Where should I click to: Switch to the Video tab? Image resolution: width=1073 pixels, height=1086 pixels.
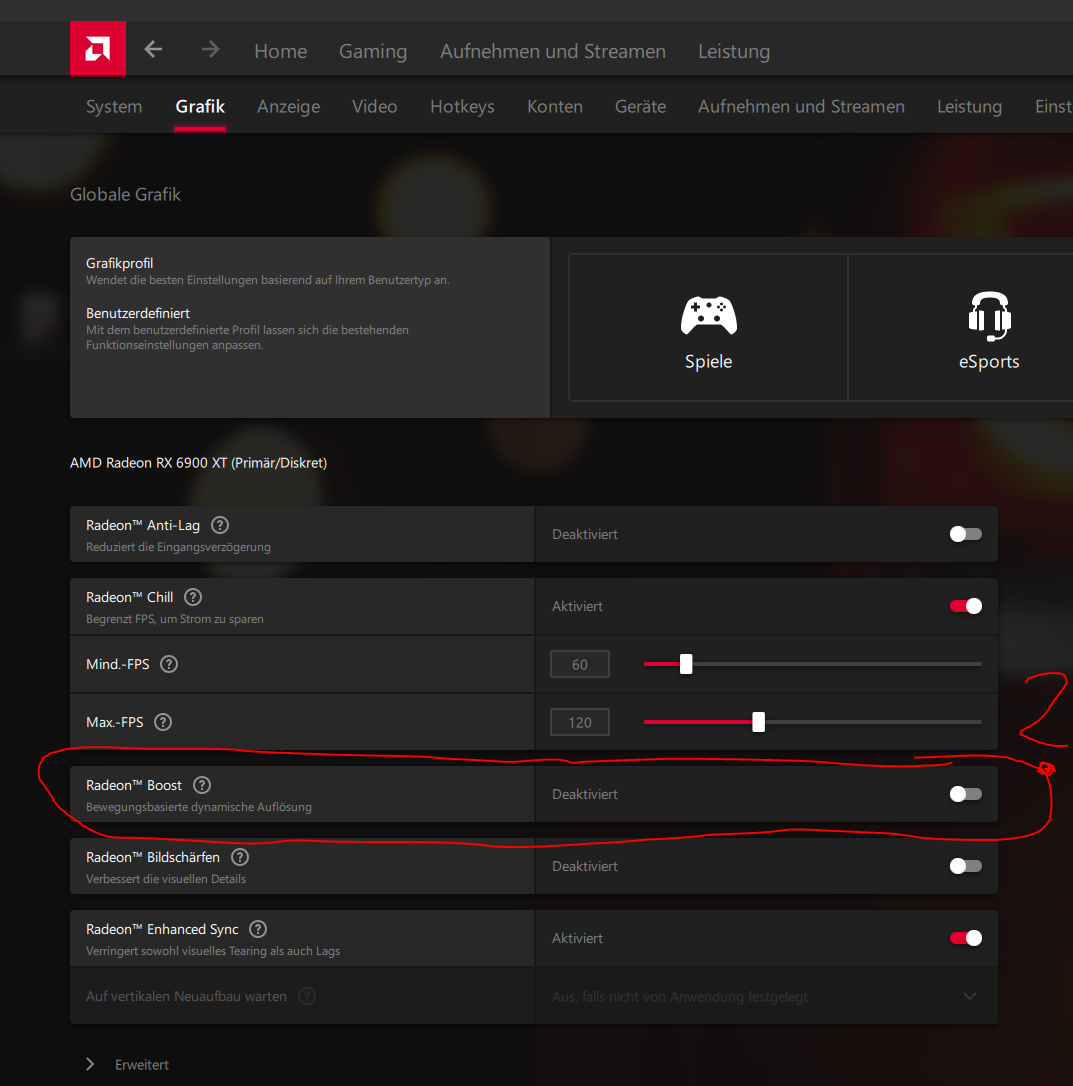point(374,107)
